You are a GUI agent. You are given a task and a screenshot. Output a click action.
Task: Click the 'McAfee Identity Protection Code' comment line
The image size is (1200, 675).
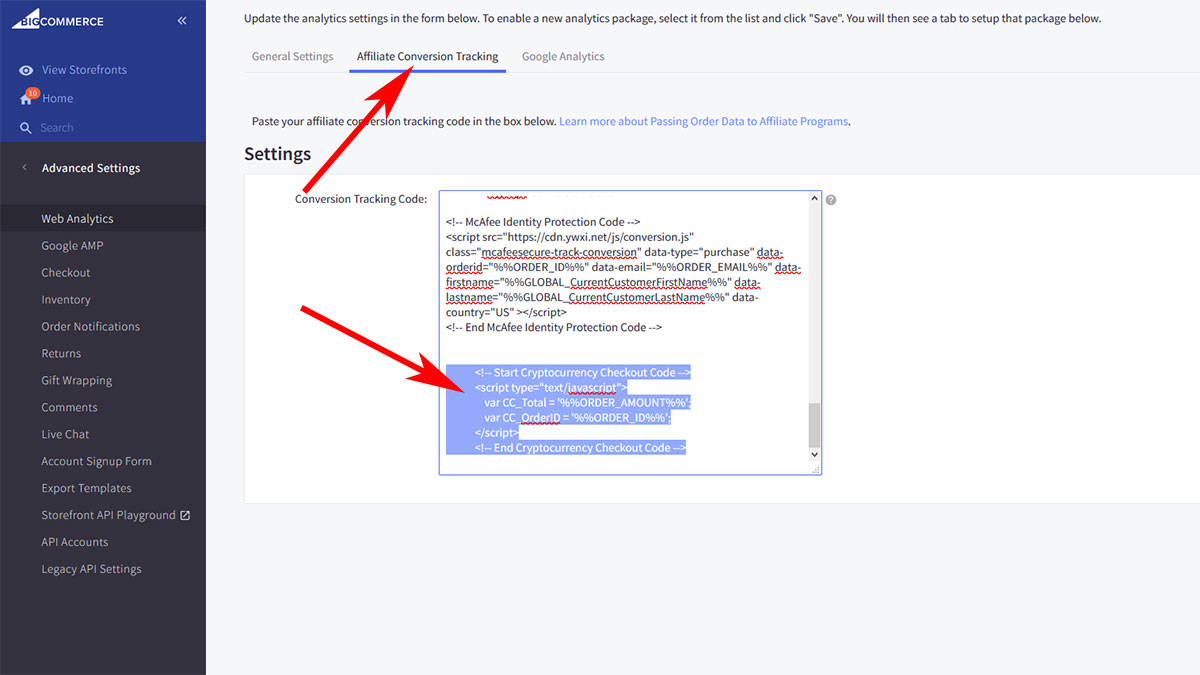[543, 222]
